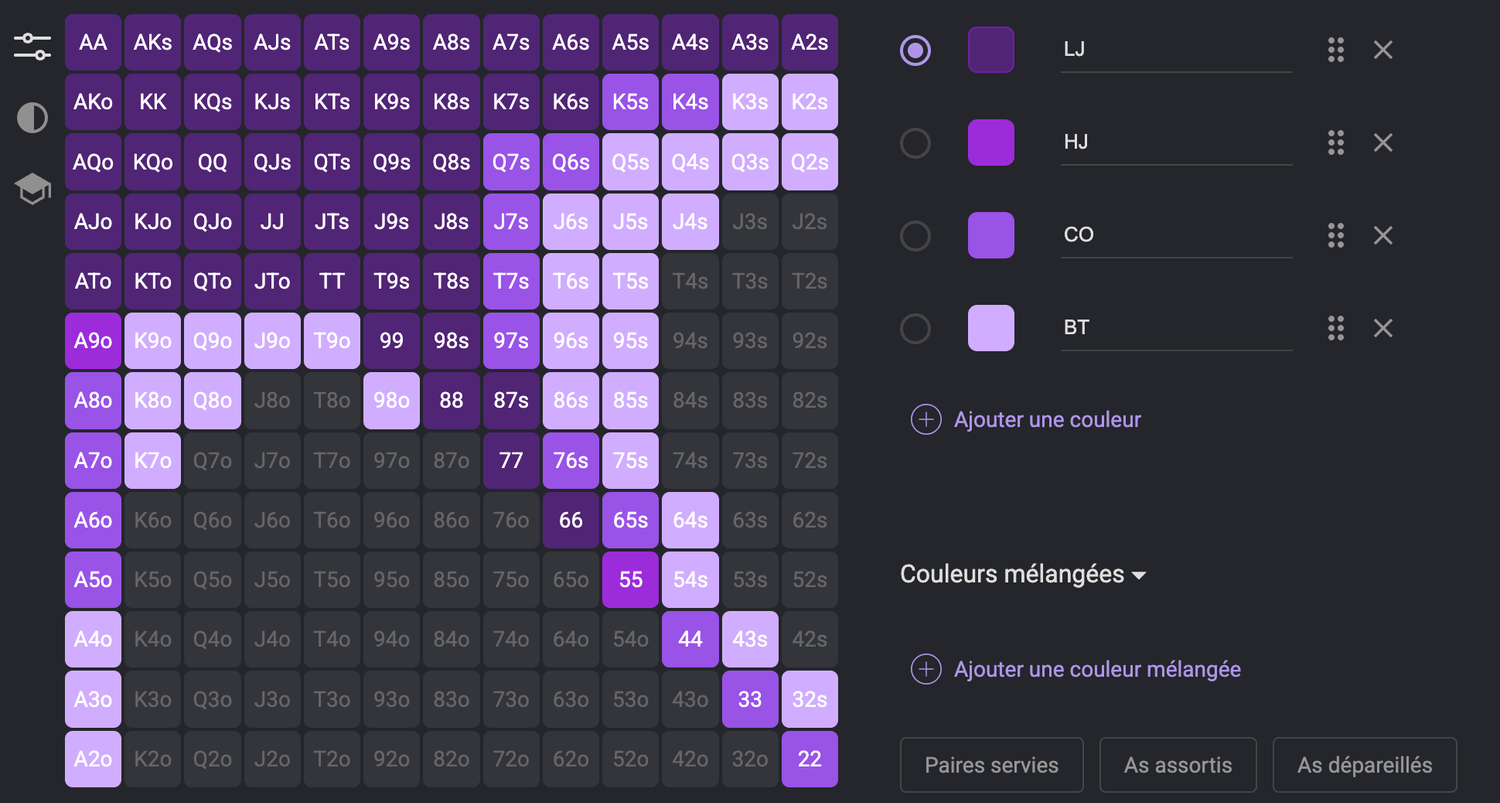Grab the drag handle next to HJ

click(x=1335, y=143)
